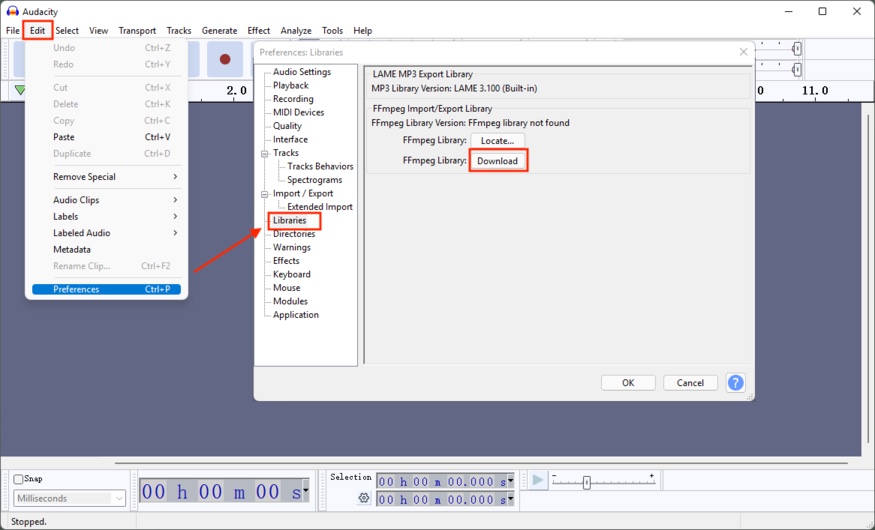Collapse the Tracks tree node
Screen dimensions: 875x530
click(265, 153)
